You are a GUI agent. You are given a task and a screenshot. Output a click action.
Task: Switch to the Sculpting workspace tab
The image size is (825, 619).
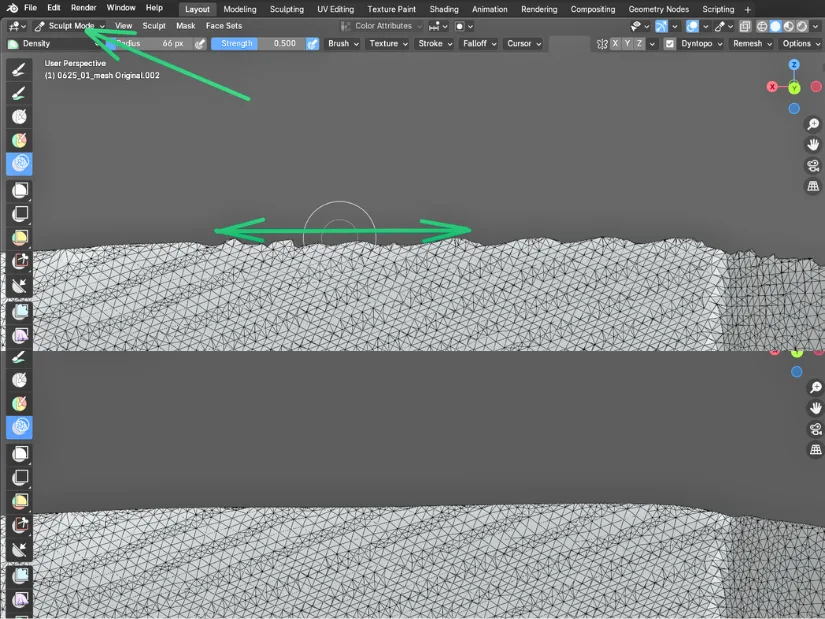[287, 9]
